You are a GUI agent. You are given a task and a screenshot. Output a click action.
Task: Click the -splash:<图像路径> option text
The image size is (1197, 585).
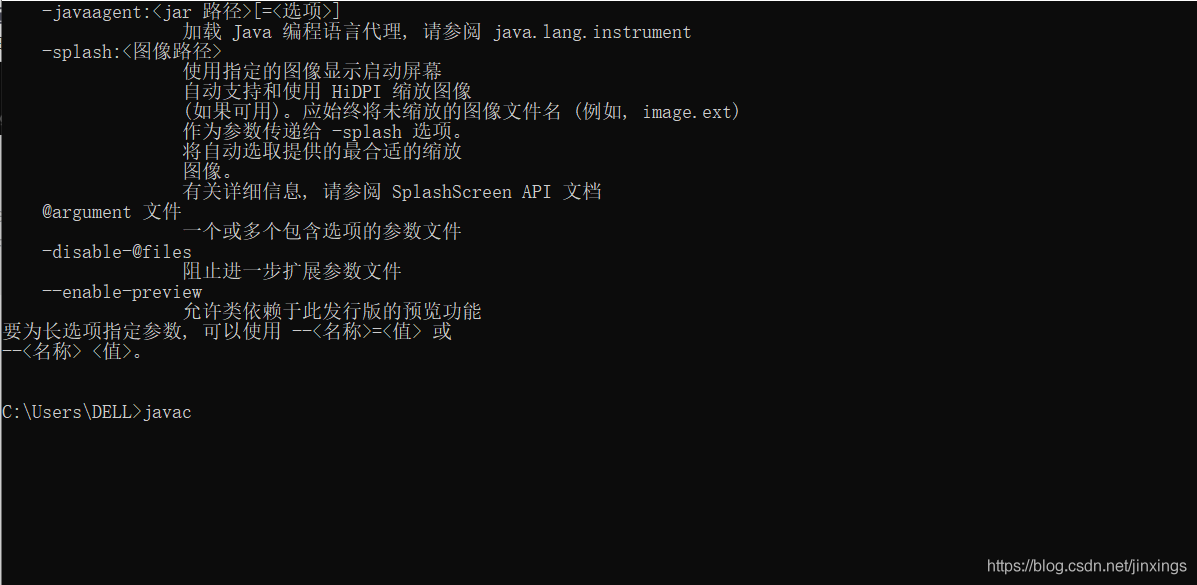coord(132,52)
